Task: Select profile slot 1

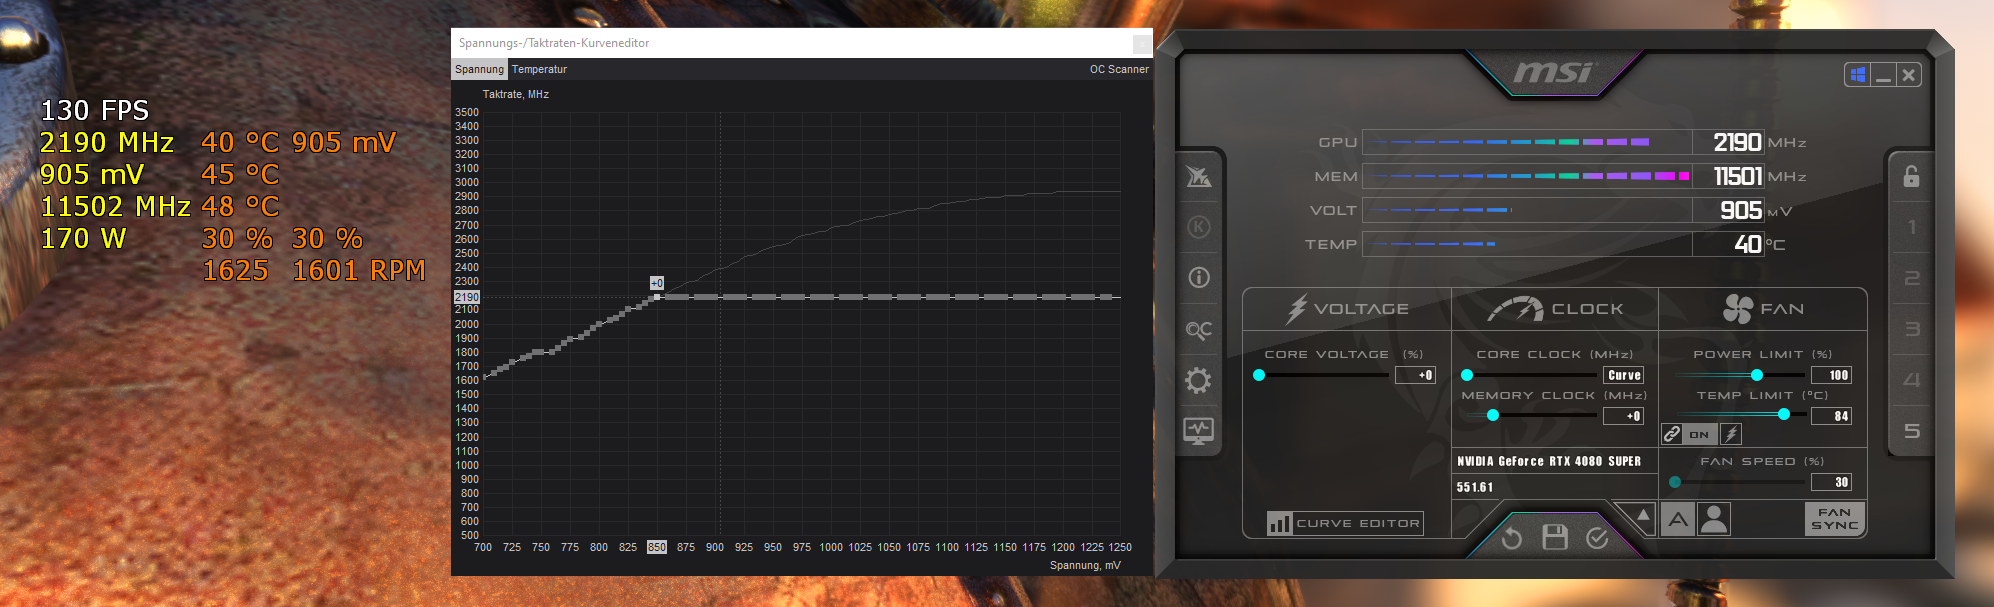Action: click(x=1911, y=227)
